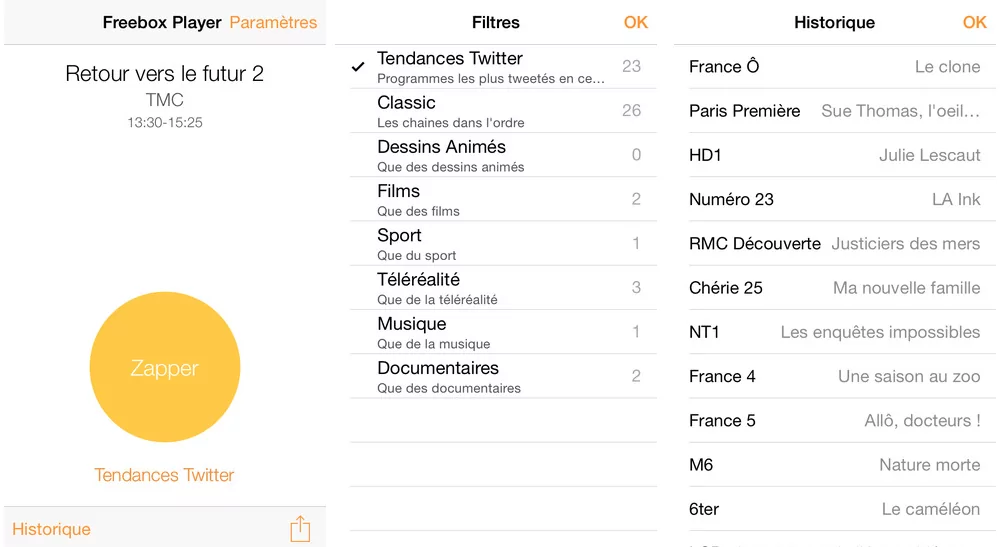Screen dimensions: 1008x547
Task: Open Paramètres settings link
Action: click(273, 22)
